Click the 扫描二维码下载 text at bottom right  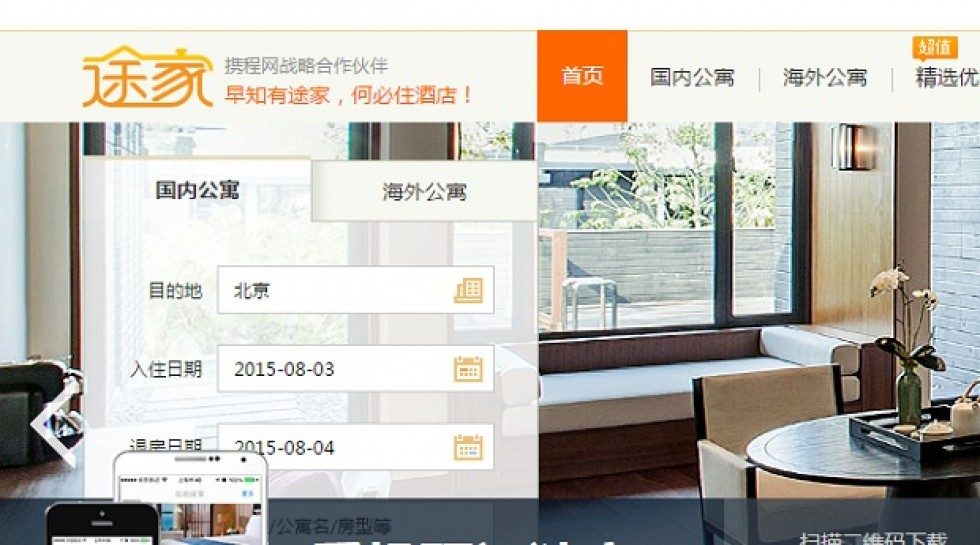[x=875, y=538]
